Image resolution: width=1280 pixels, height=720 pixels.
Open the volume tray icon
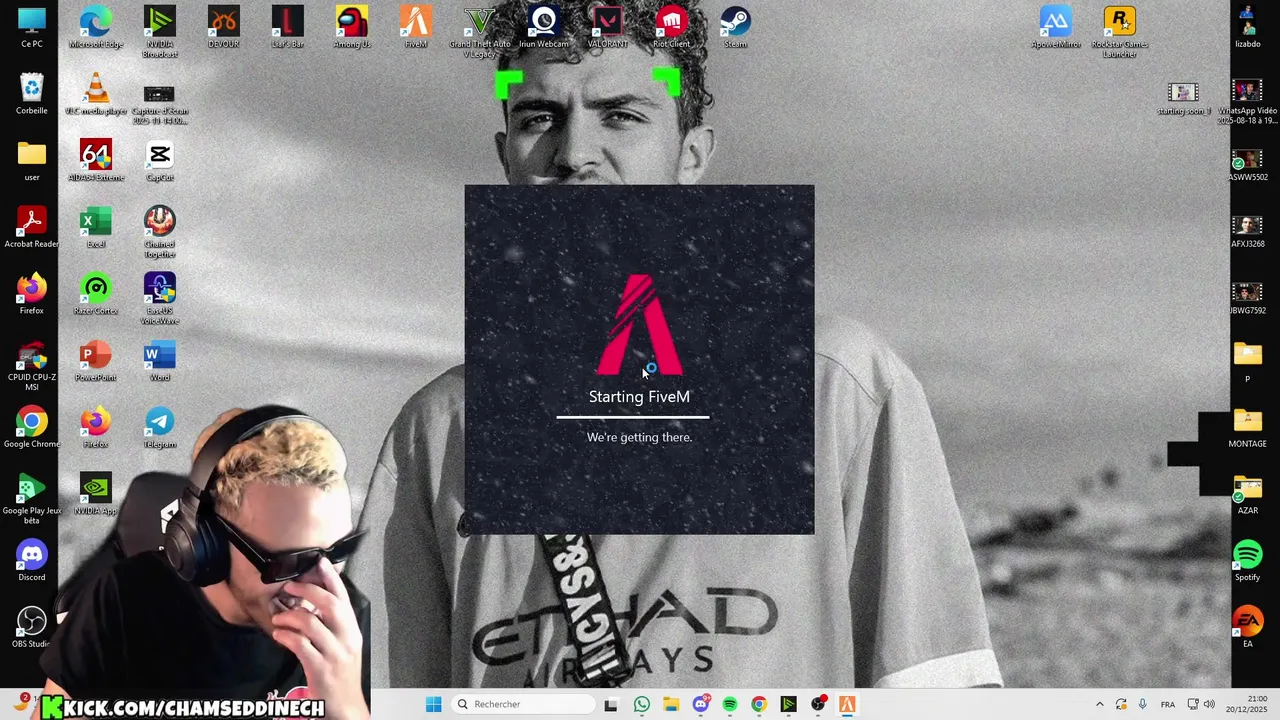(x=1209, y=704)
